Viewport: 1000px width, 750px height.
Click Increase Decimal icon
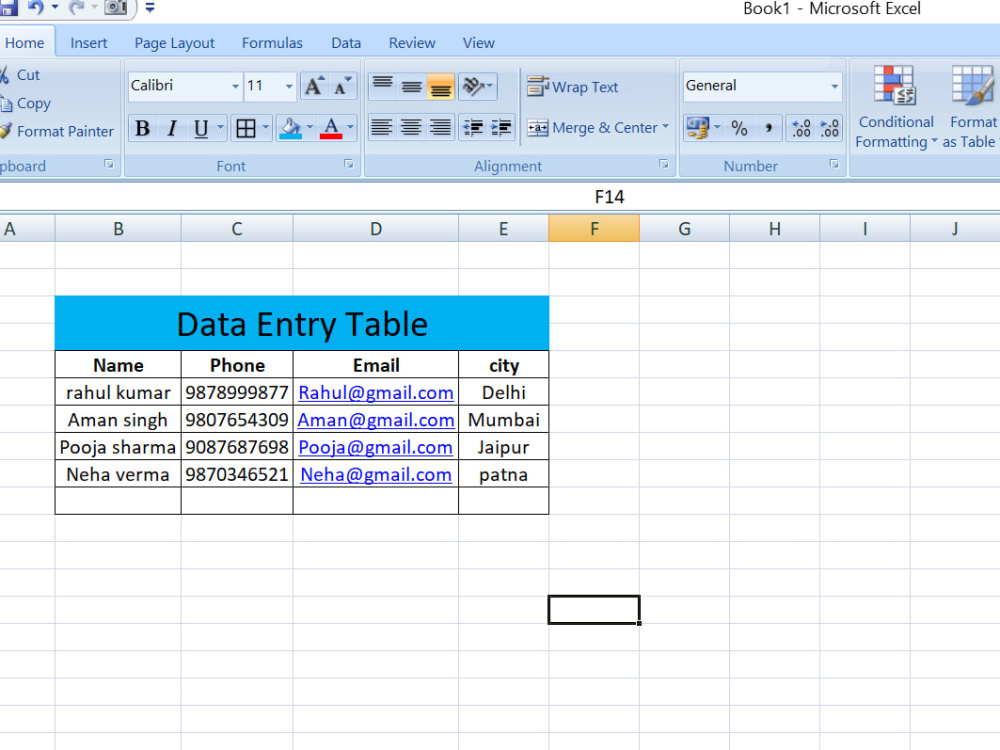coord(801,128)
